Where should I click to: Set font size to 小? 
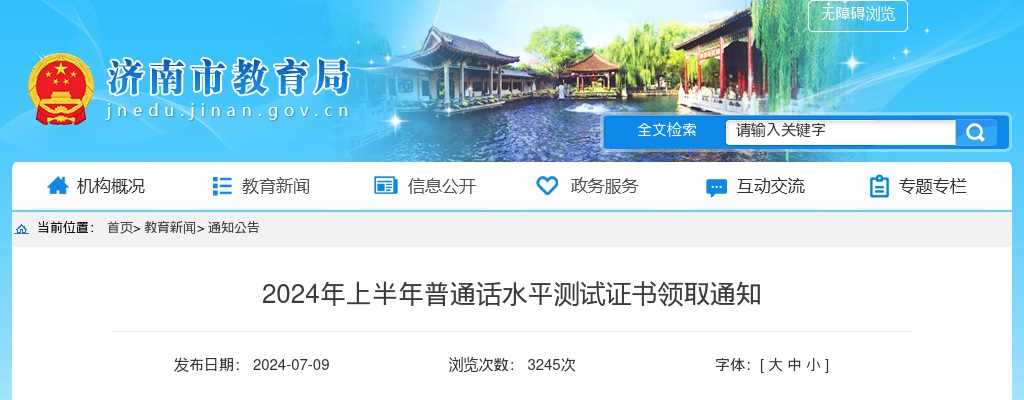point(812,365)
